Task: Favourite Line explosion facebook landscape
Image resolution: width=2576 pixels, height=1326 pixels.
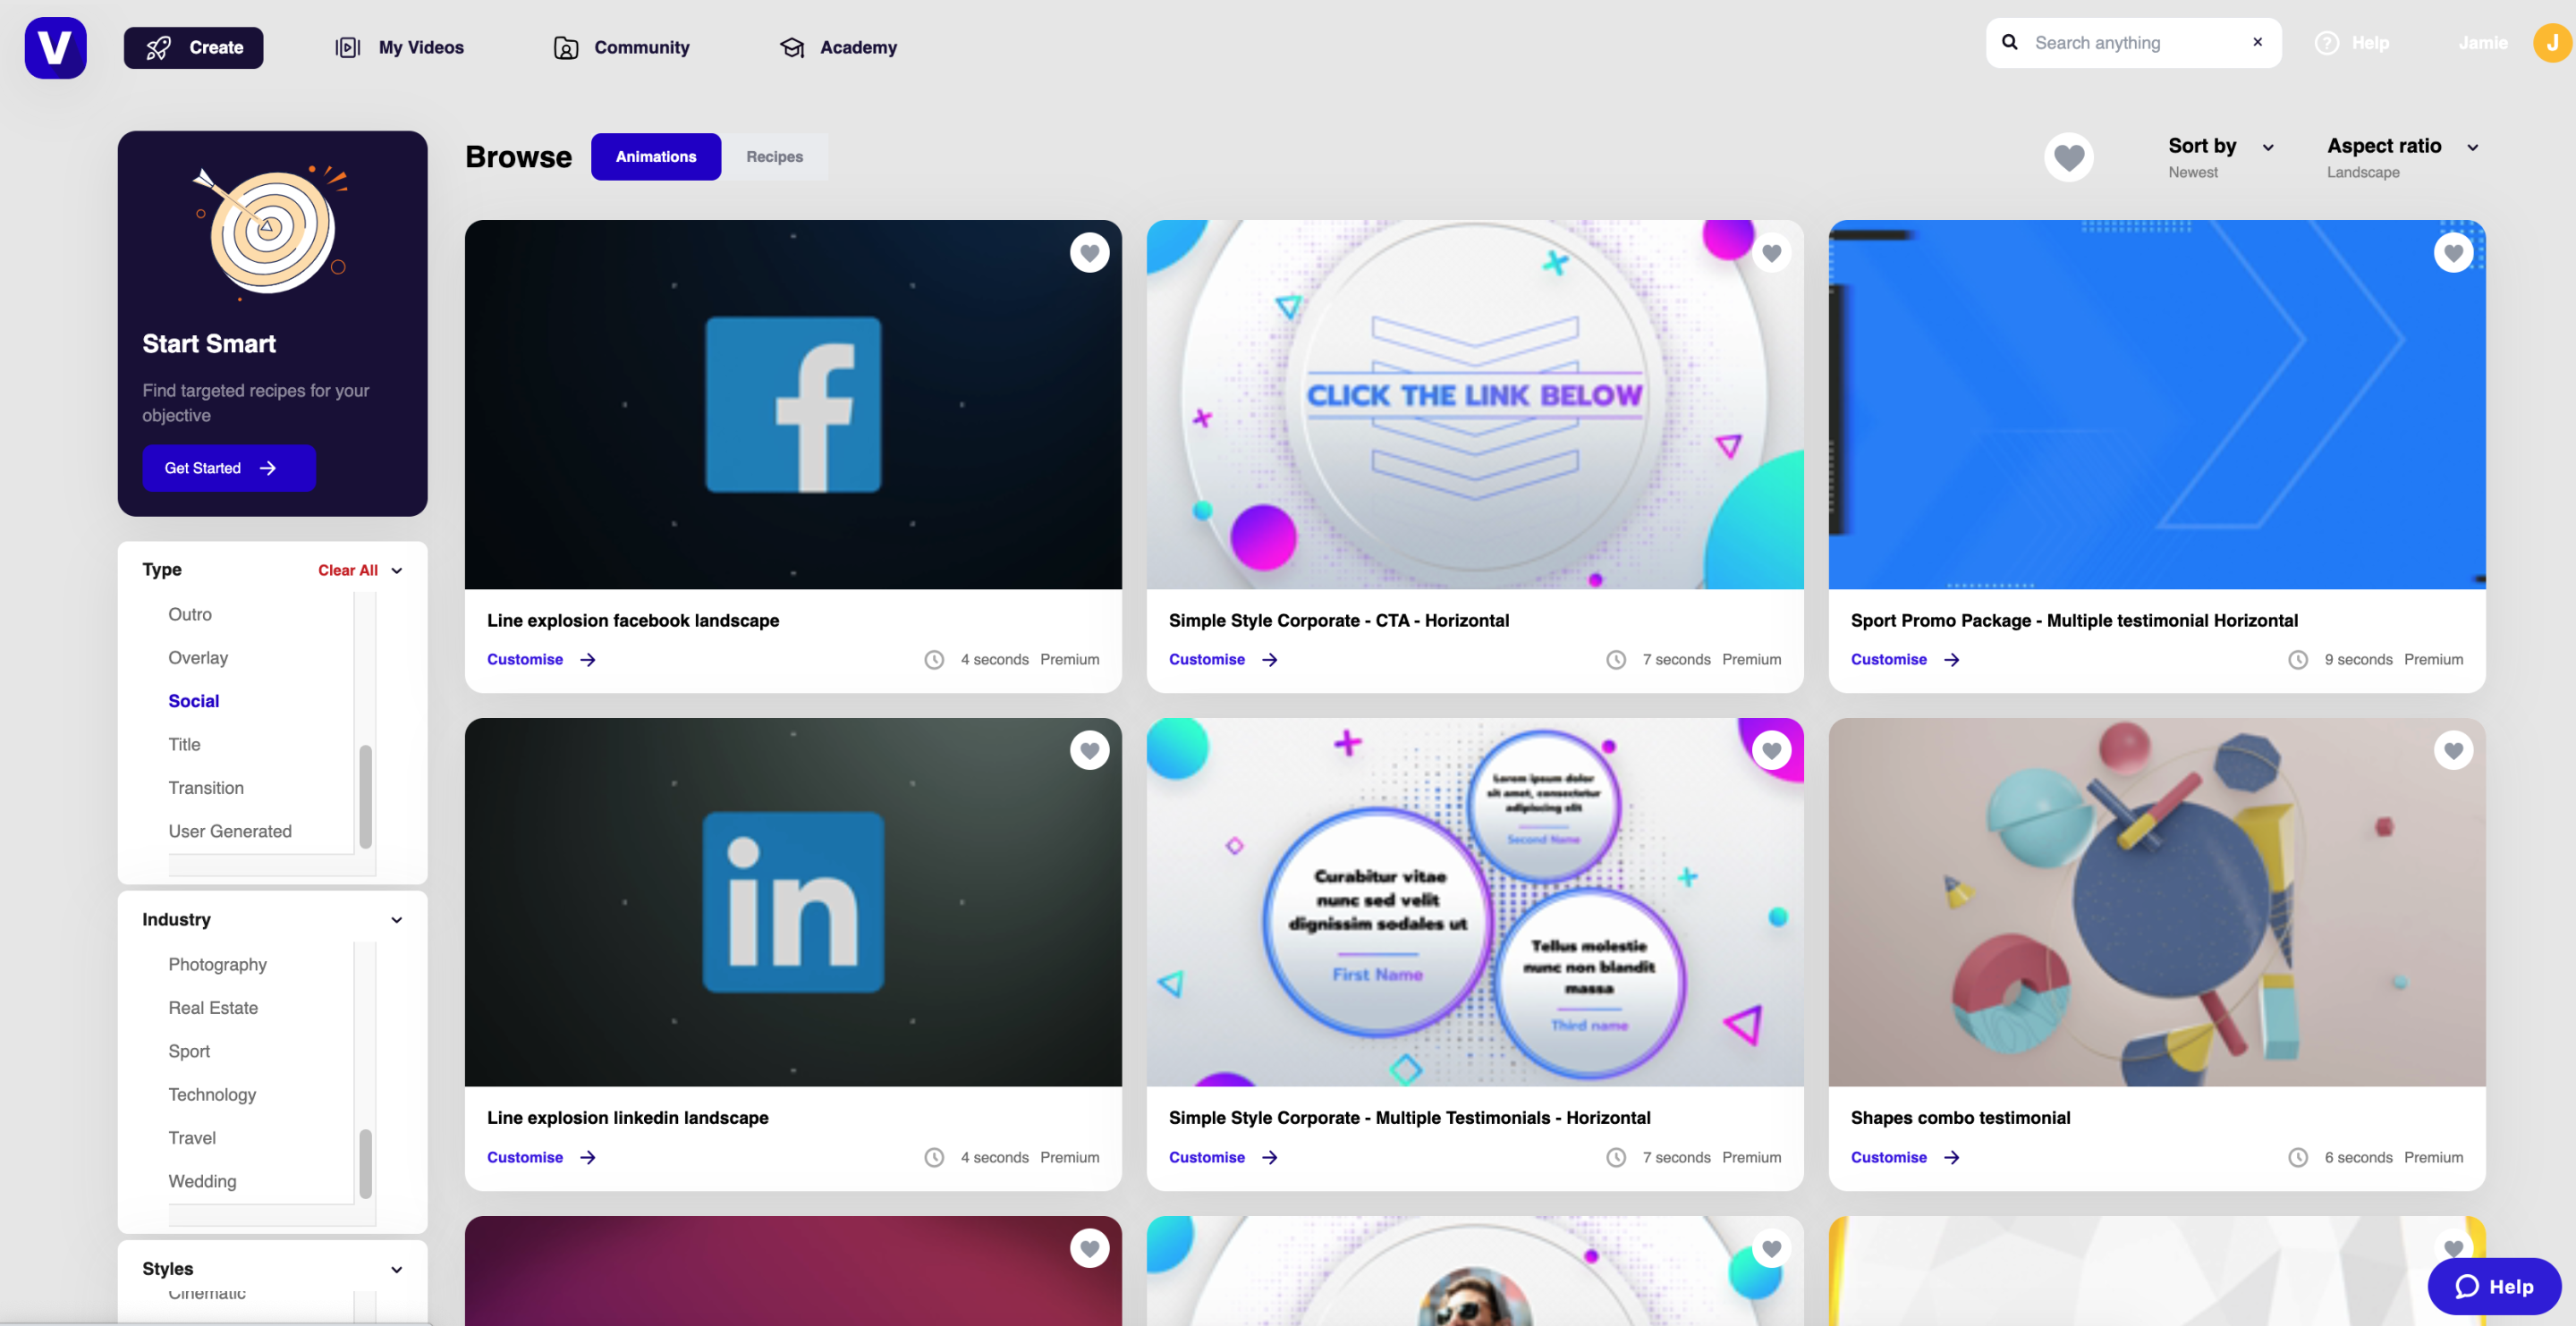Action: [1089, 253]
